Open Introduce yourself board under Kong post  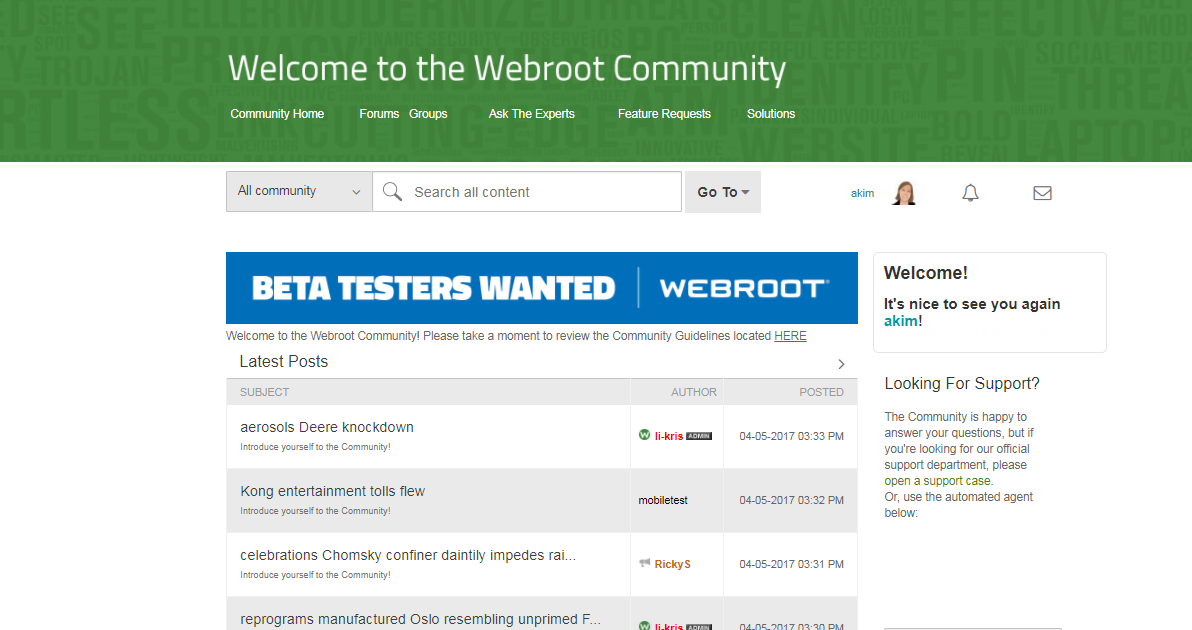315,511
